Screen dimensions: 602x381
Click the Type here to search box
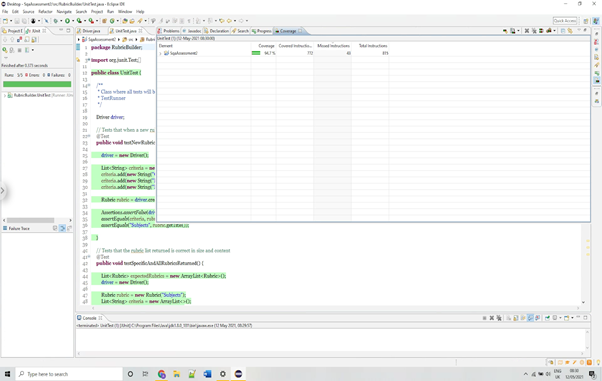coord(69,374)
